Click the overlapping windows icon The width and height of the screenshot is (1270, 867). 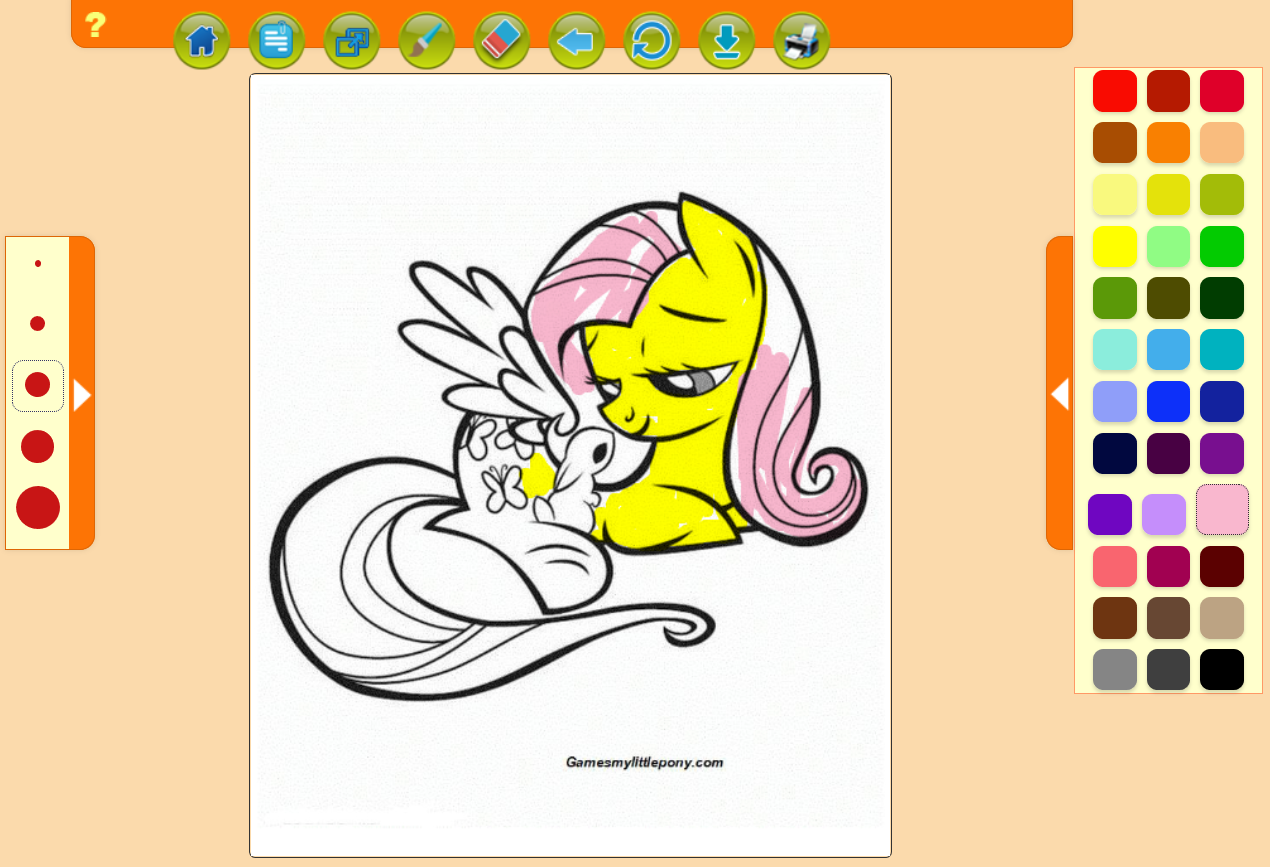pyautogui.click(x=352, y=41)
